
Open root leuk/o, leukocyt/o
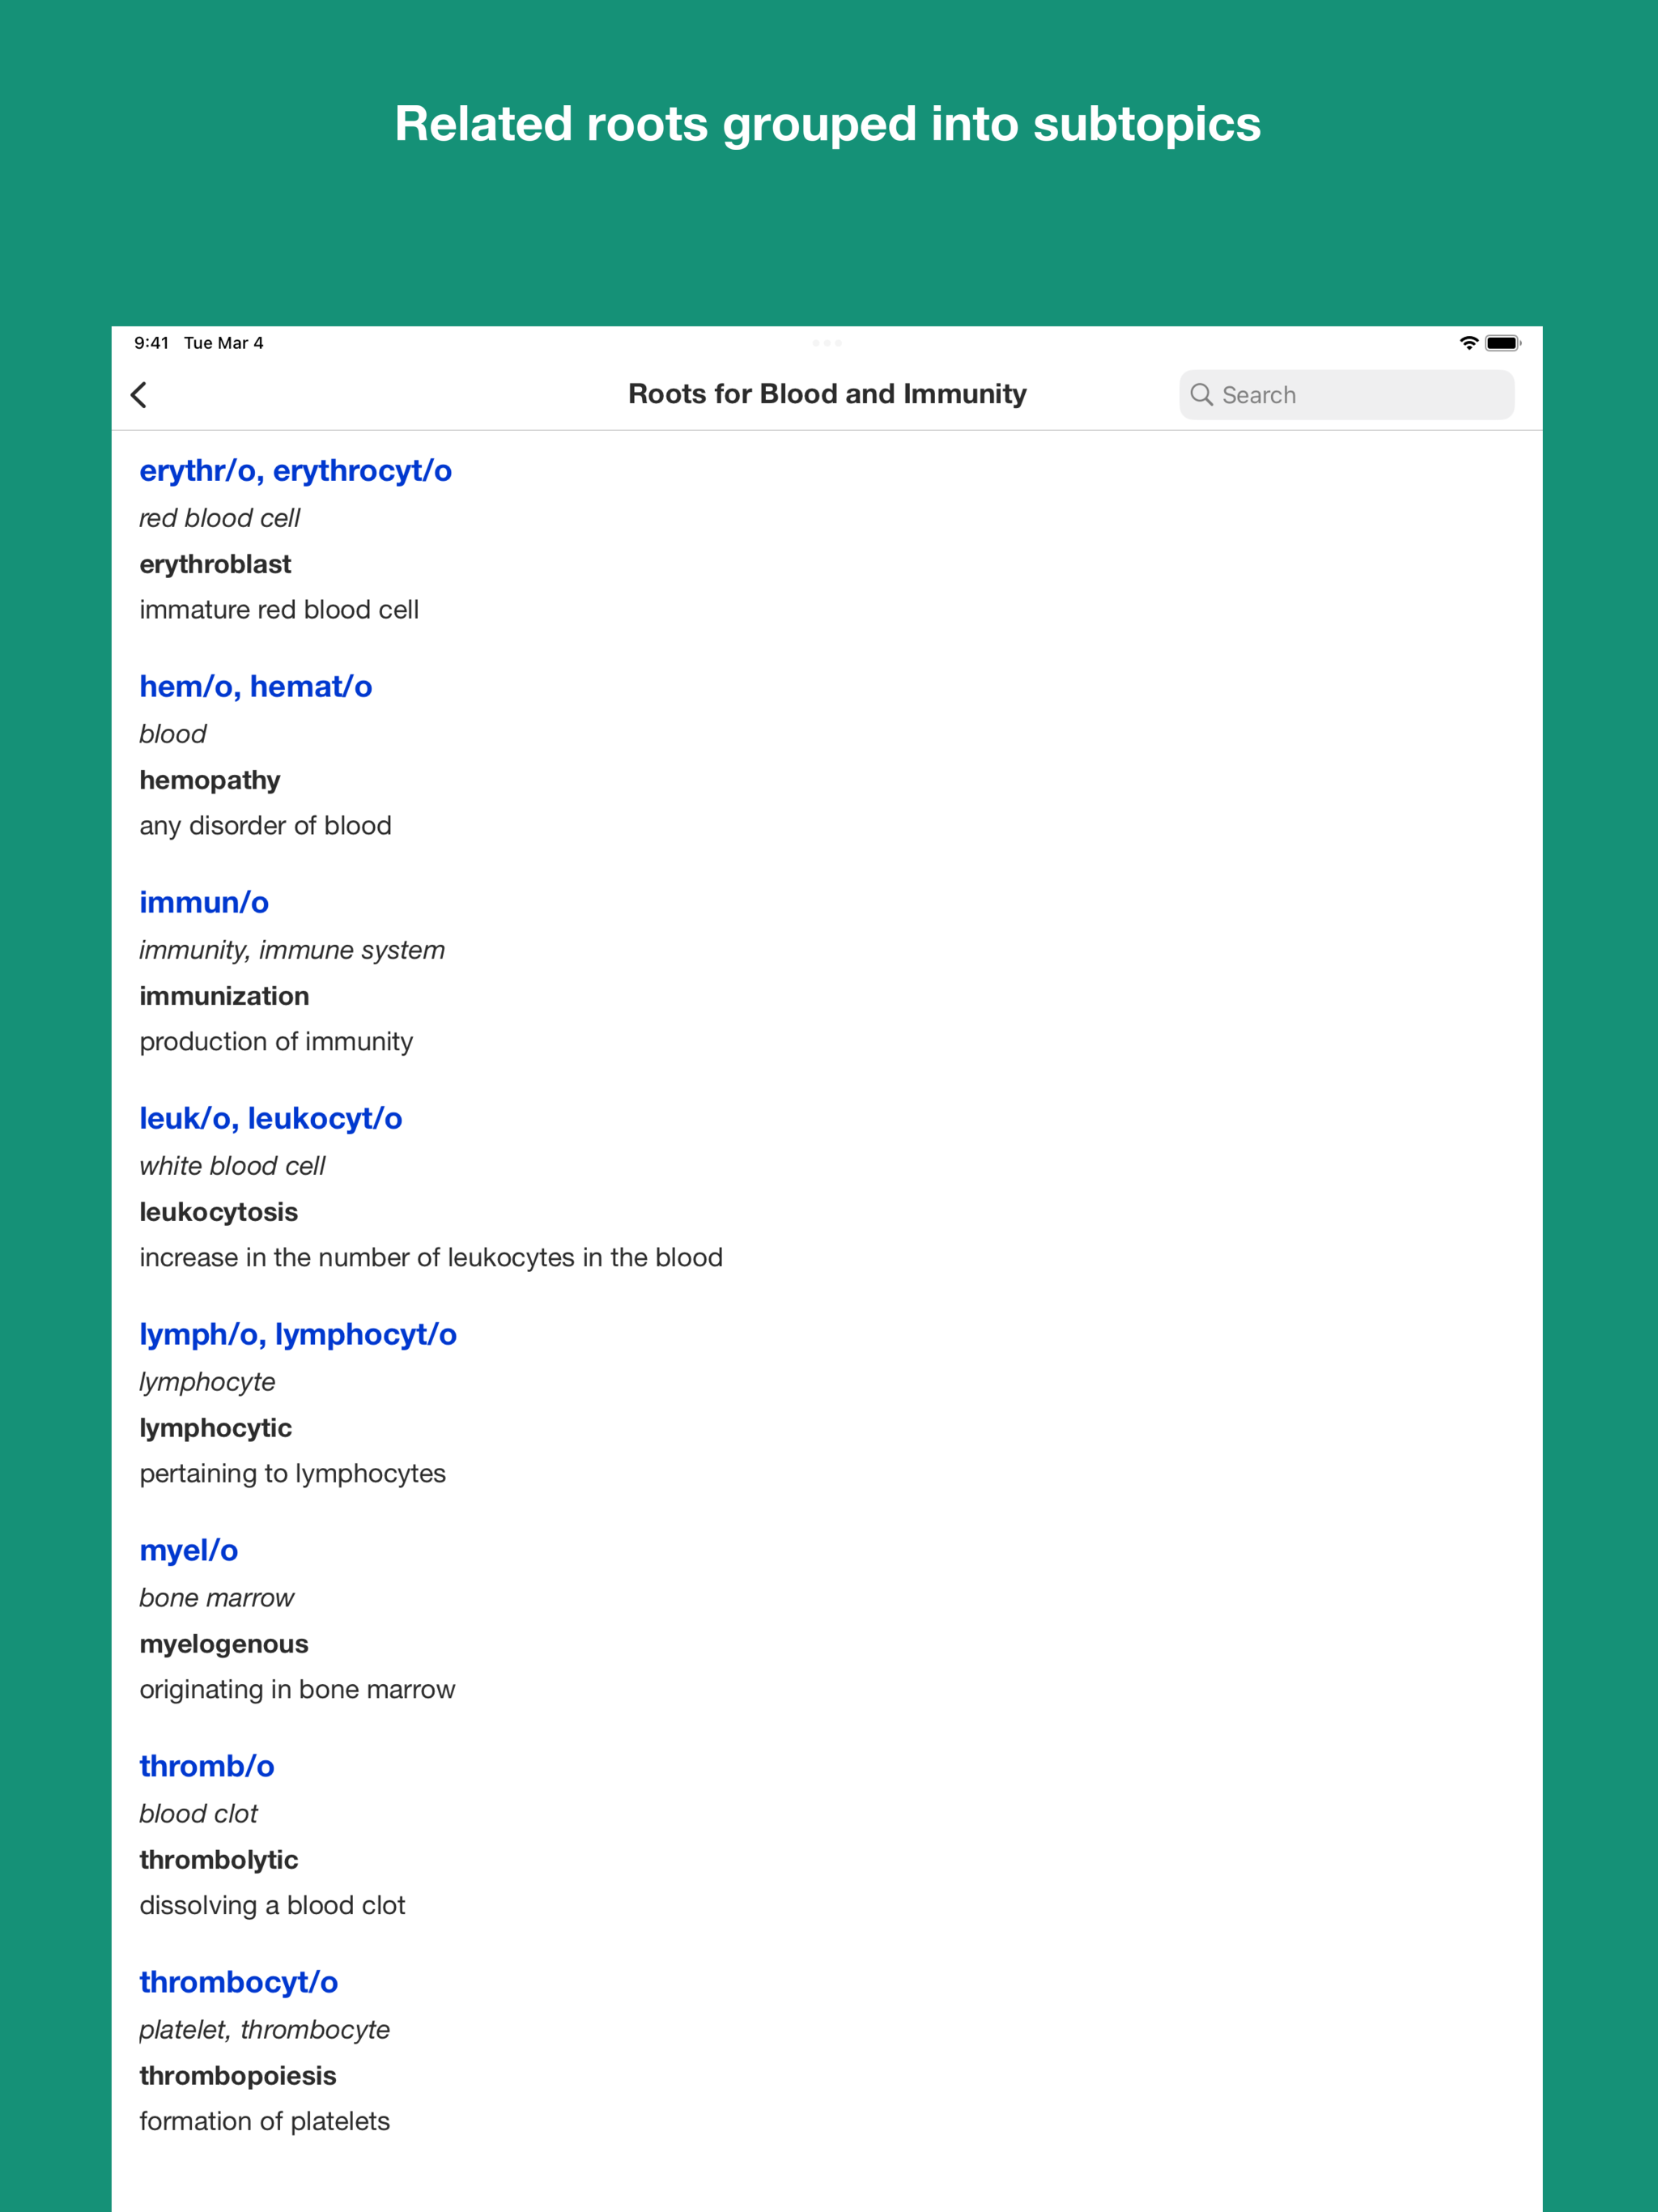[270, 1118]
